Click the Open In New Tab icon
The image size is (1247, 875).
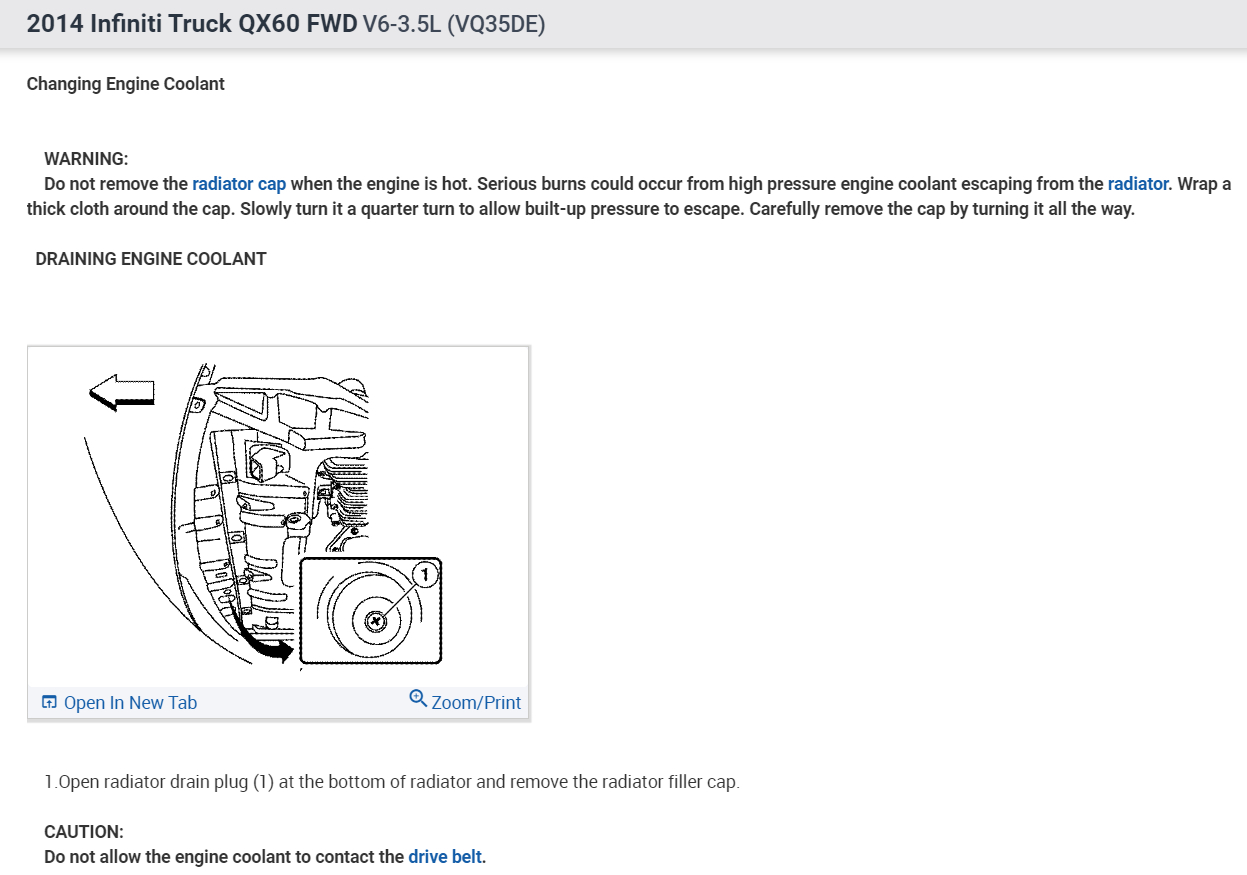49,702
